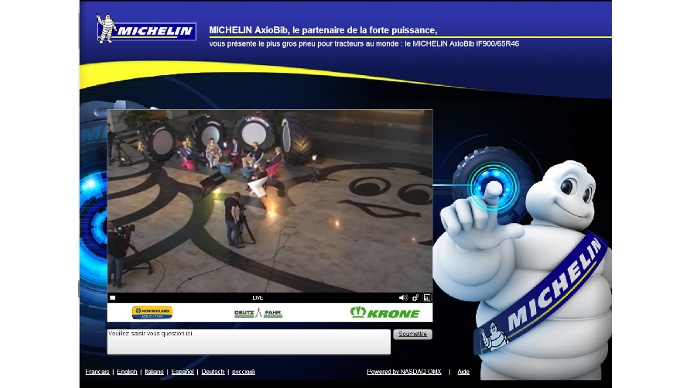Focus the question input text box

pos(249,341)
